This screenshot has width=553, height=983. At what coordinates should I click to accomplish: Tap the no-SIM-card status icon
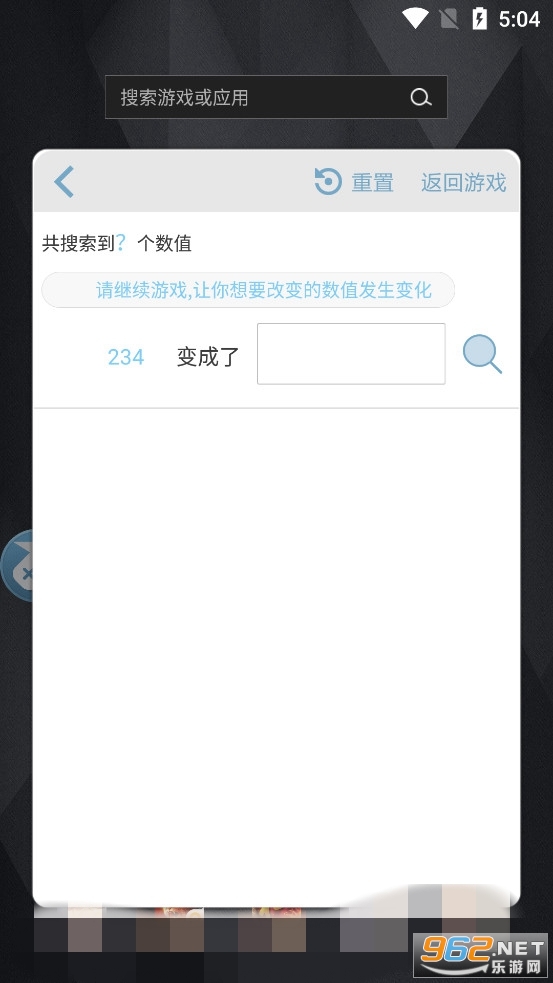(449, 19)
